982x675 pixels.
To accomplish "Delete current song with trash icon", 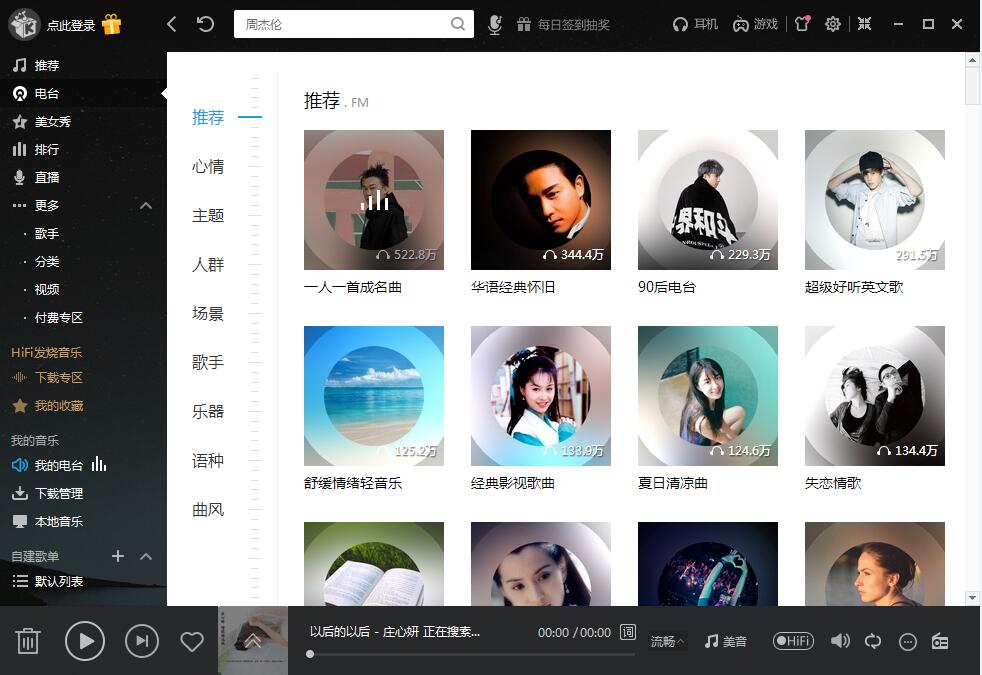I will point(28,641).
